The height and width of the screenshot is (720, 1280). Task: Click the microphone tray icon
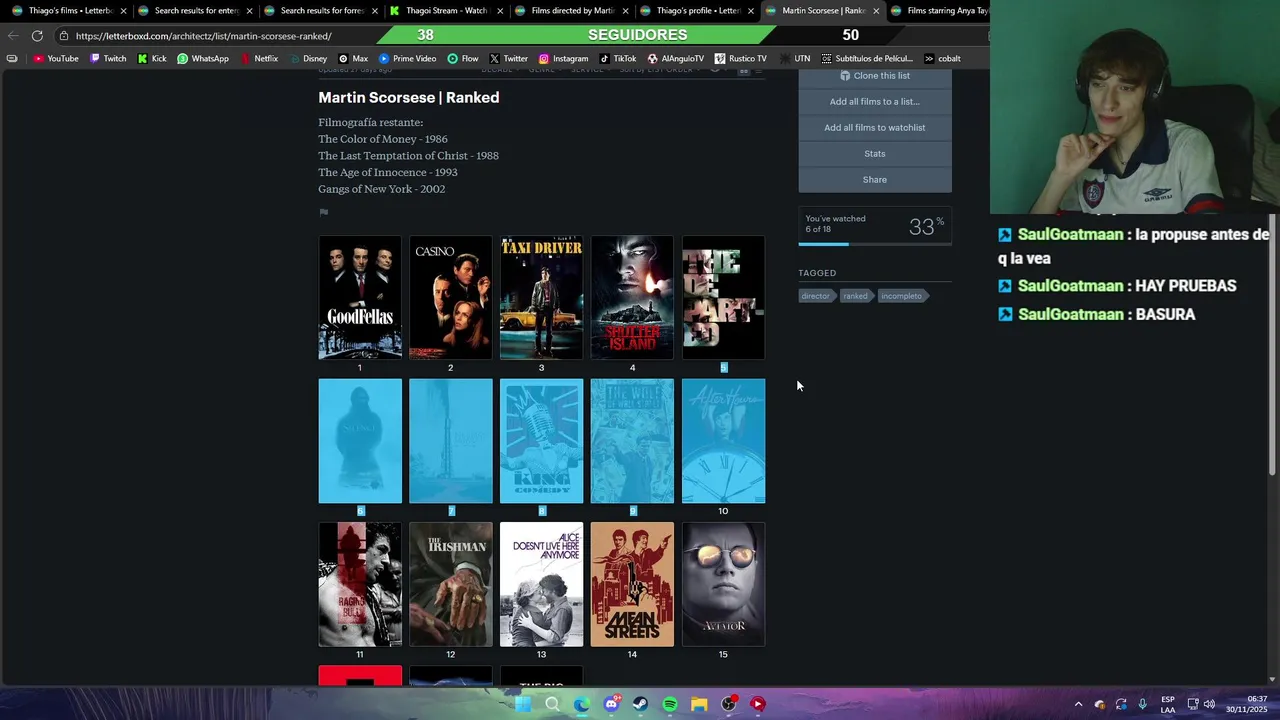(1142, 704)
